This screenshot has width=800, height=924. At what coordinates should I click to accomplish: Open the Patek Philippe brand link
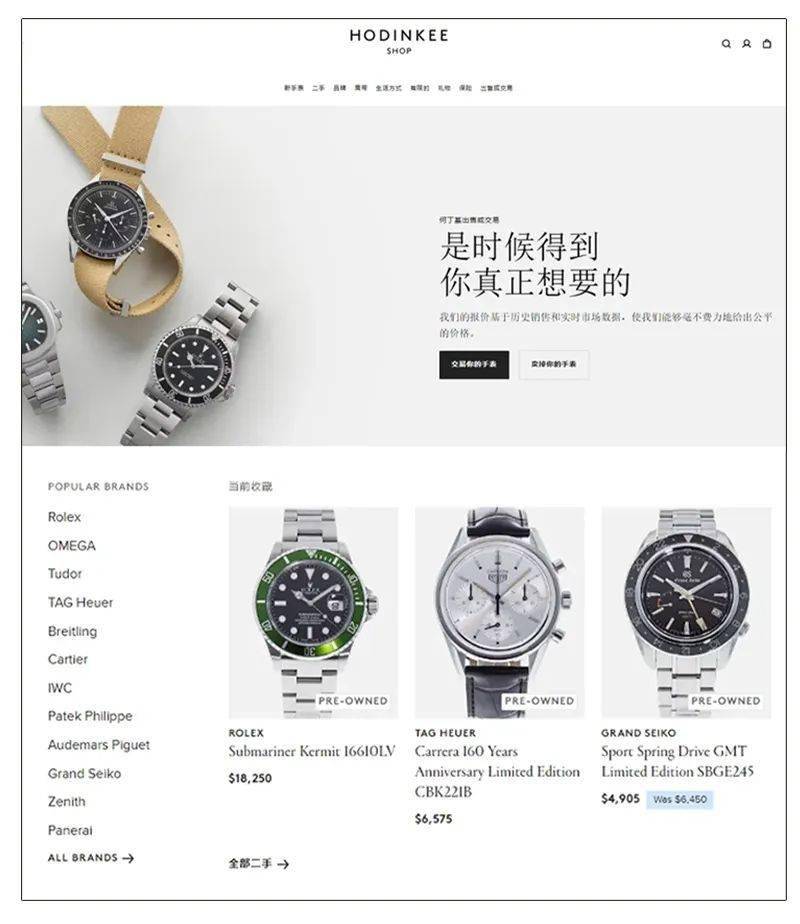tap(90, 716)
